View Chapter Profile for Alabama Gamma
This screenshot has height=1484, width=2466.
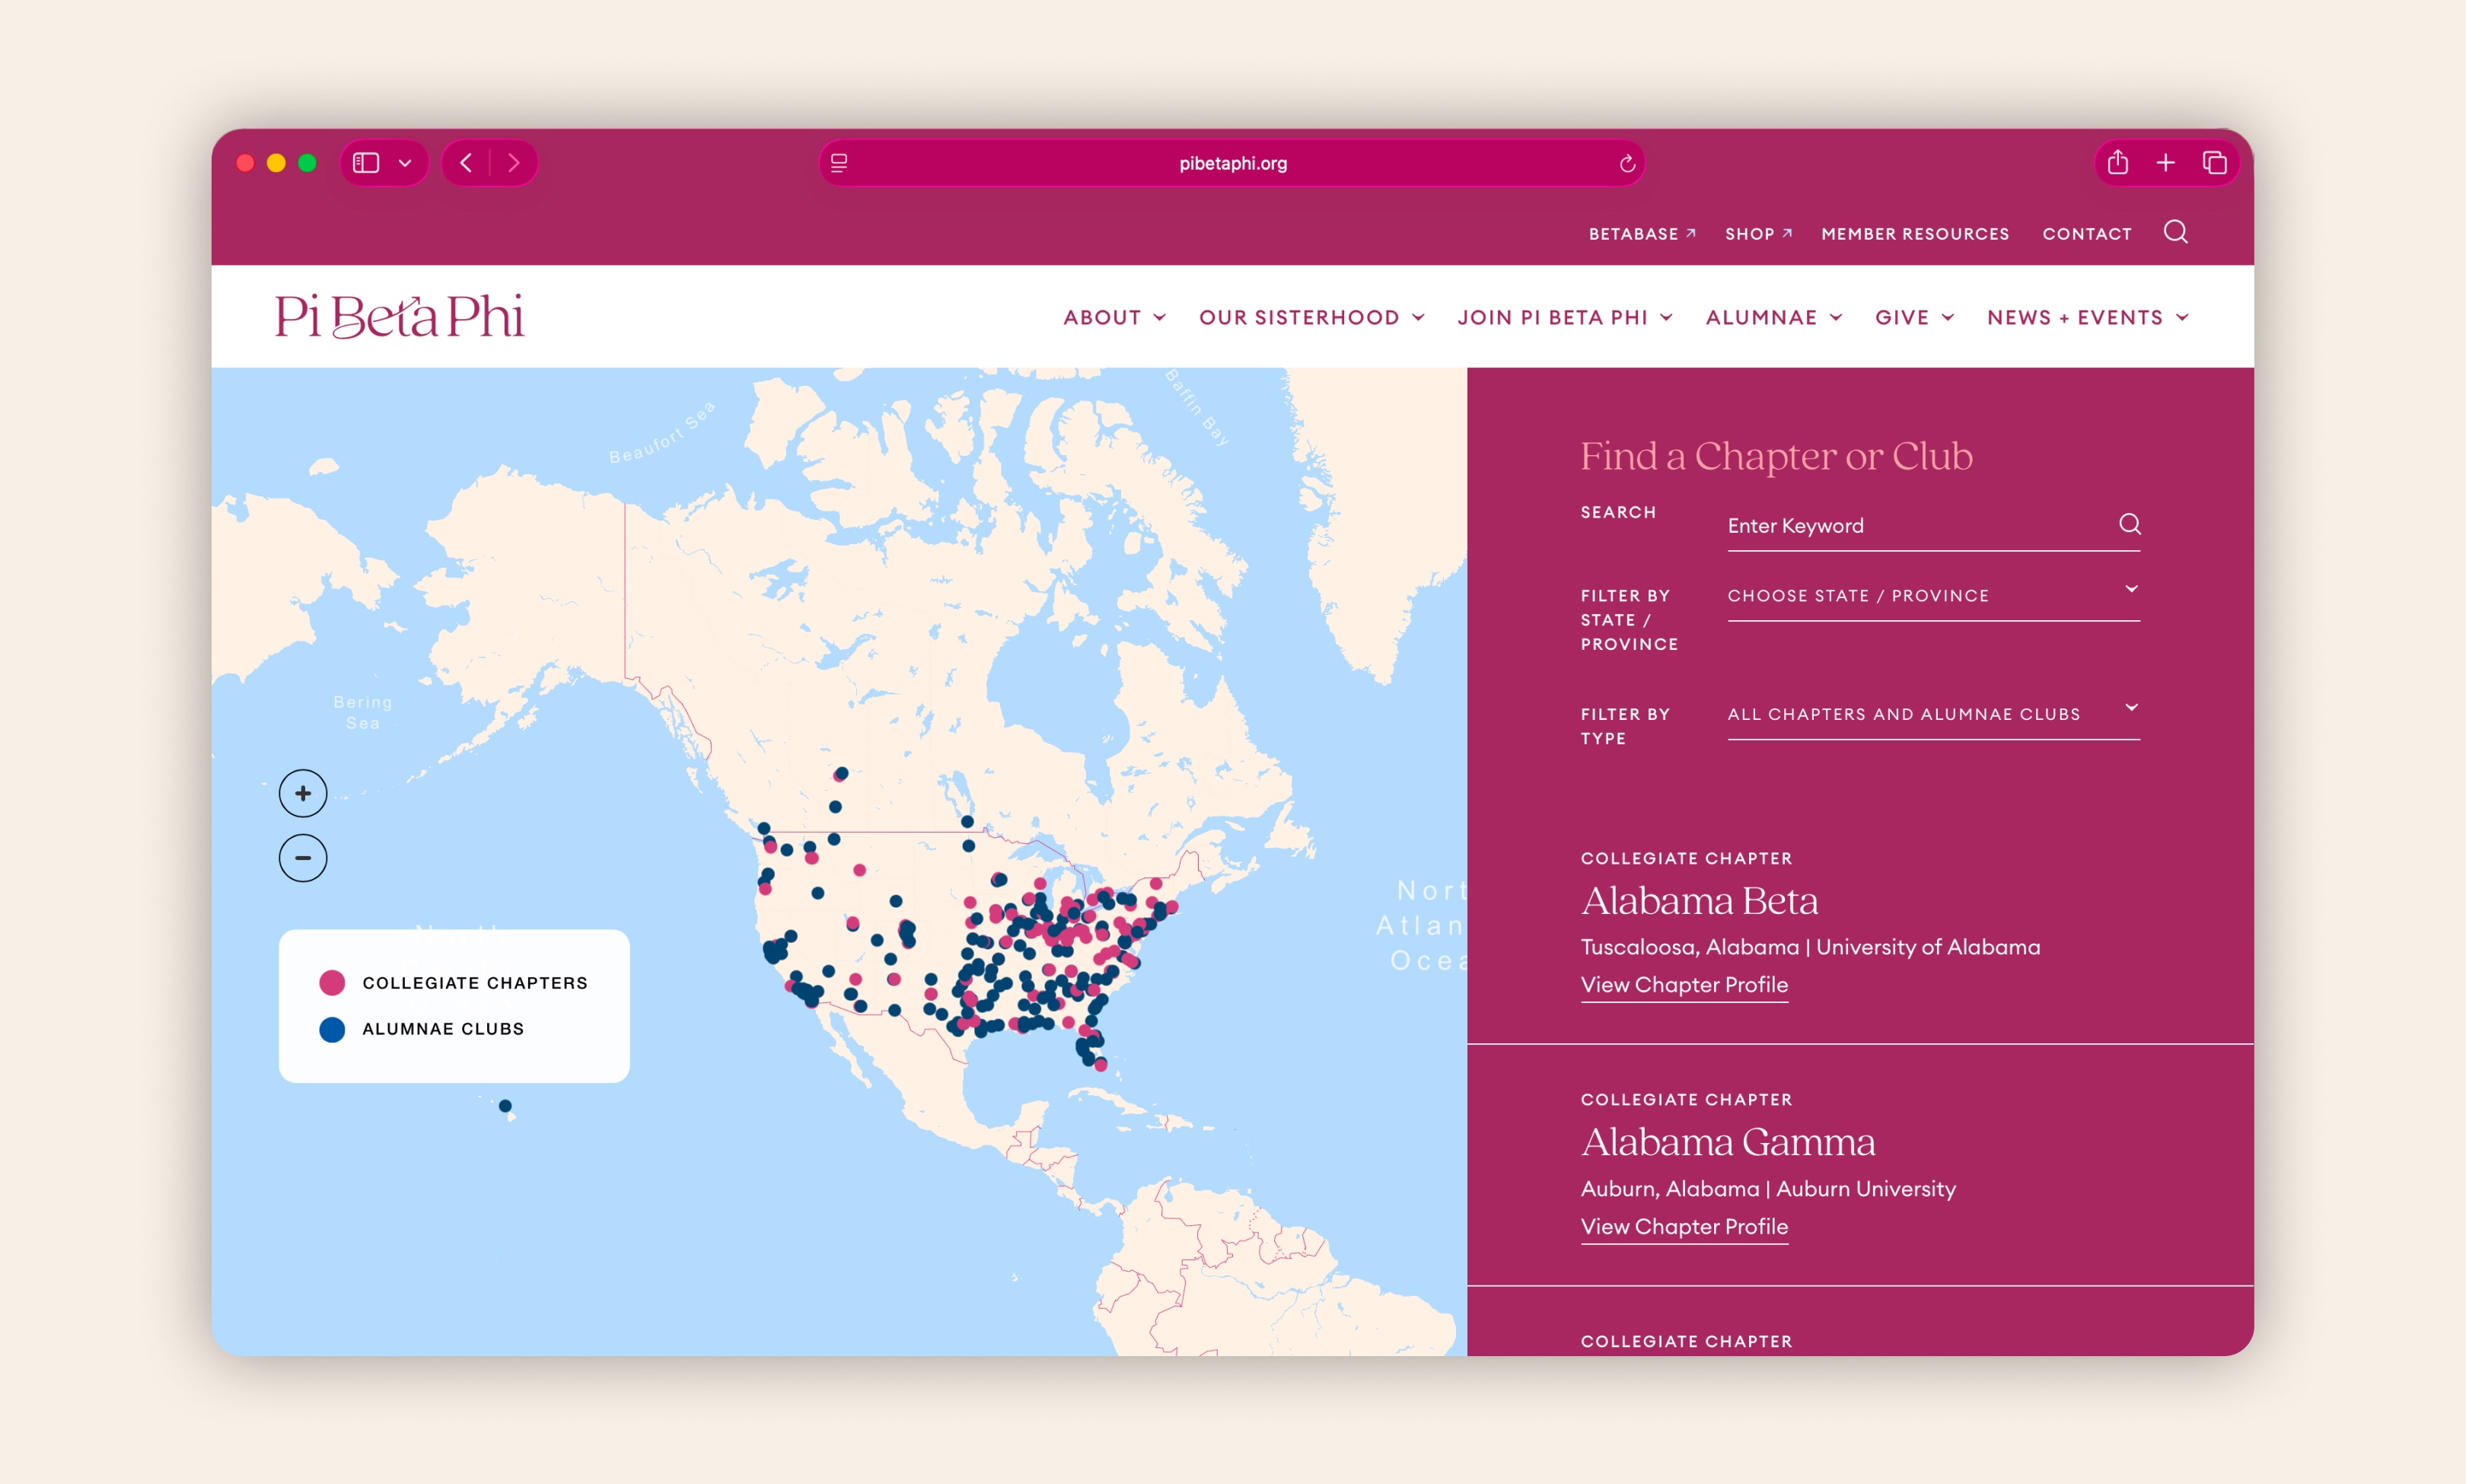[1683, 1227]
